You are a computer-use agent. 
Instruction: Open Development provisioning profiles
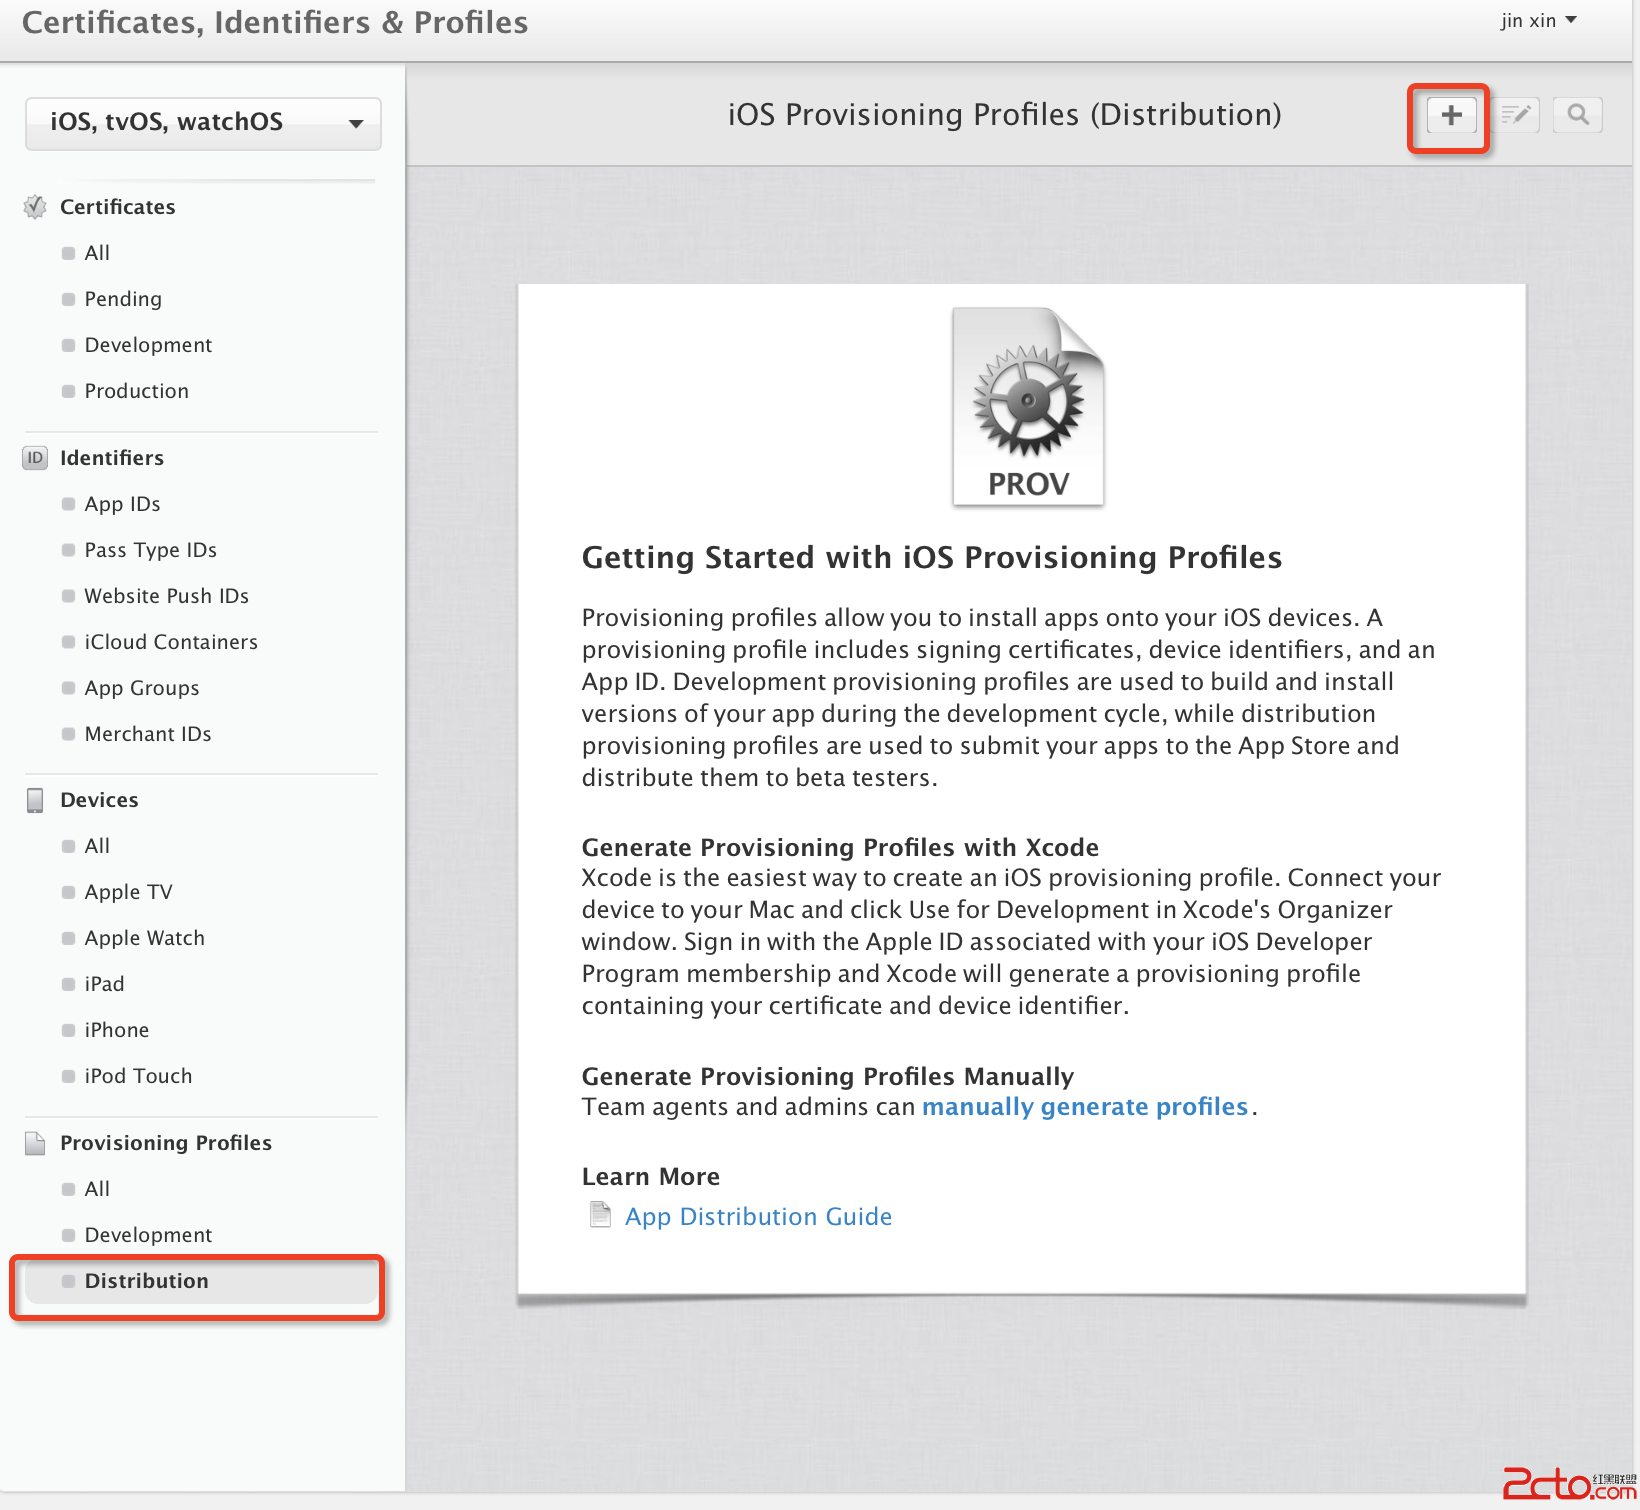(148, 1235)
